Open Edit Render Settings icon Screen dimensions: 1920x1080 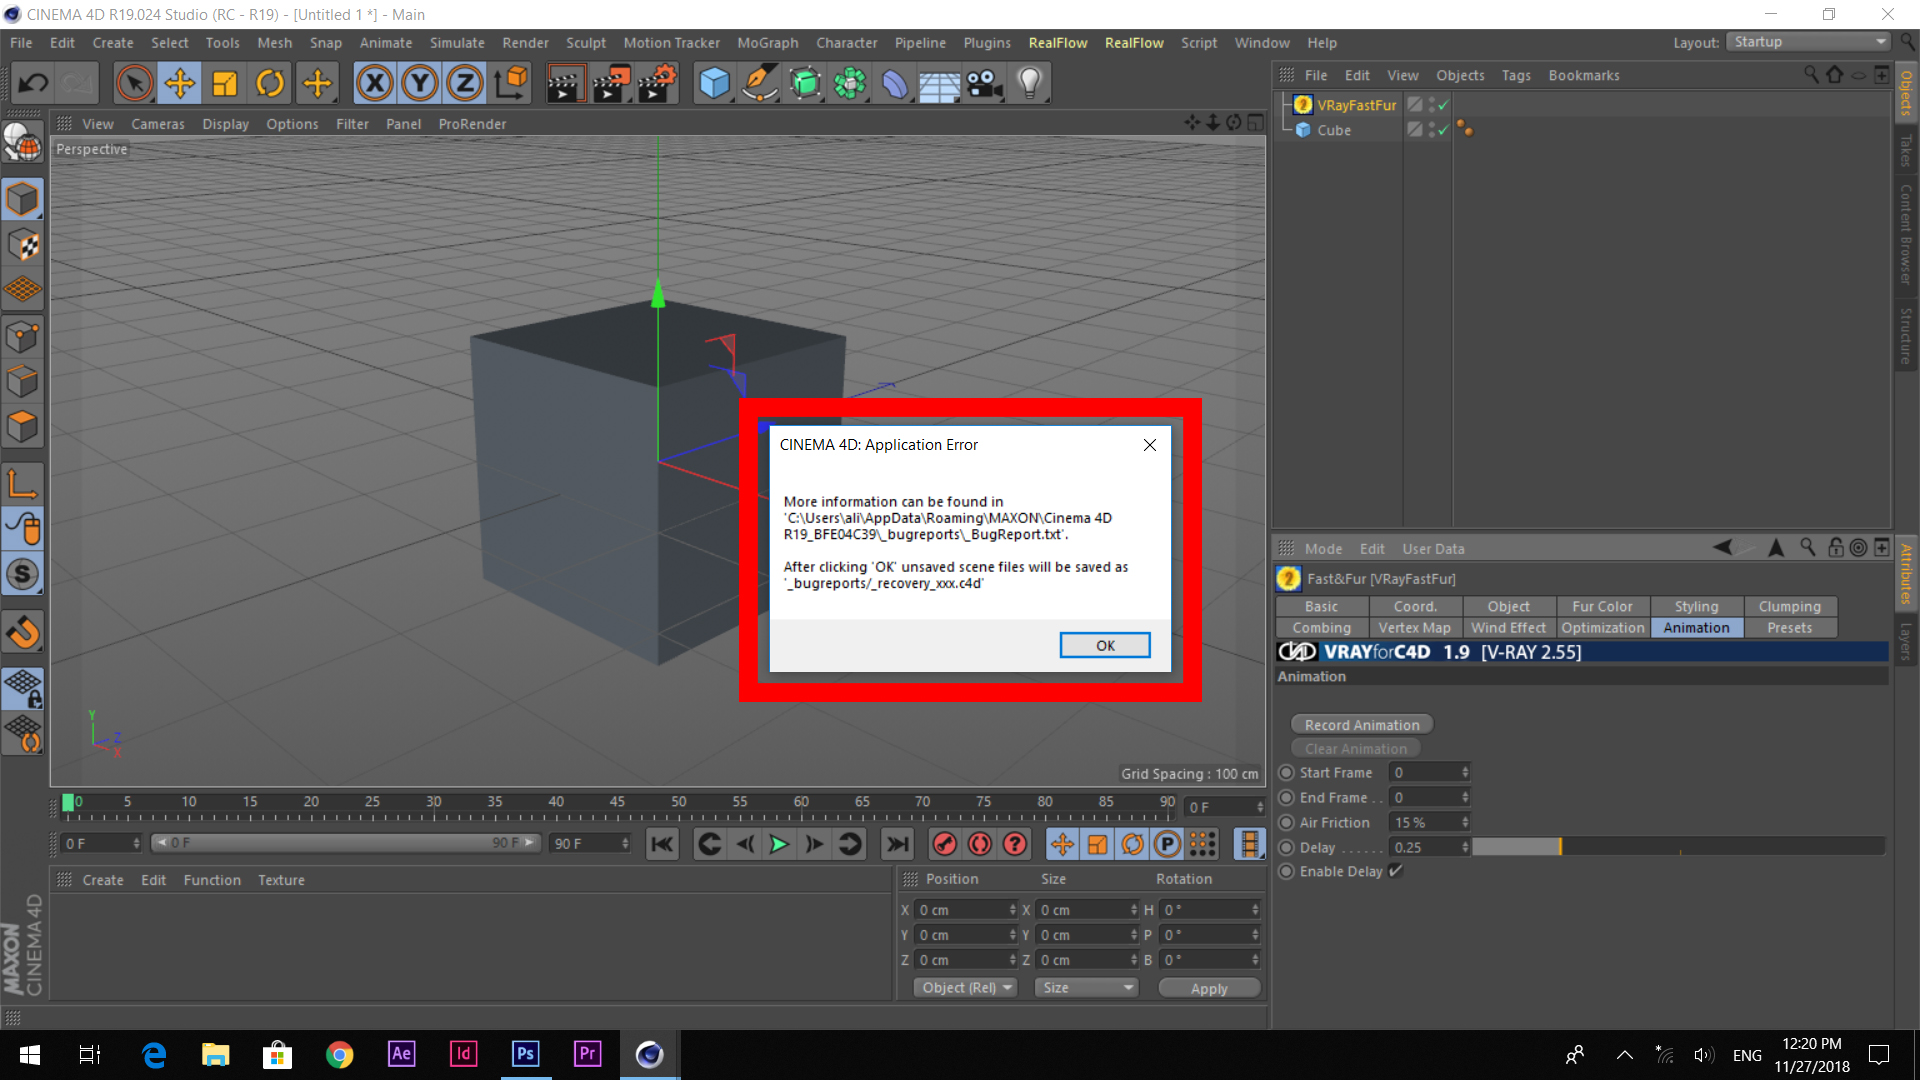[x=657, y=84]
